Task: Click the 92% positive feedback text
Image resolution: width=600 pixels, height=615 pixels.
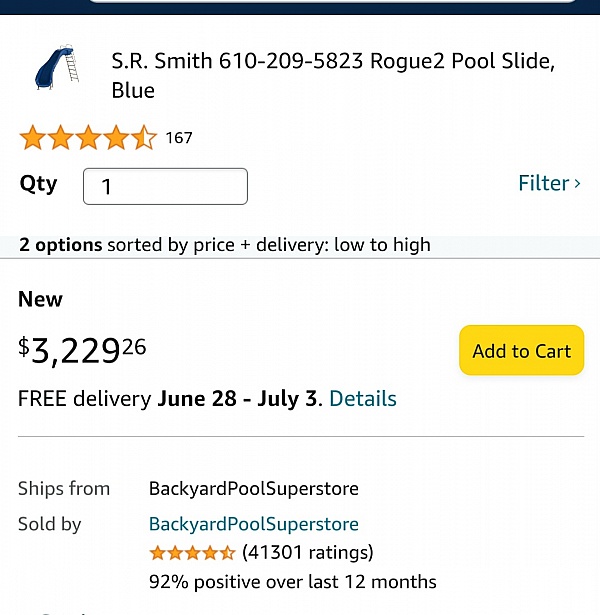Action: (292, 581)
